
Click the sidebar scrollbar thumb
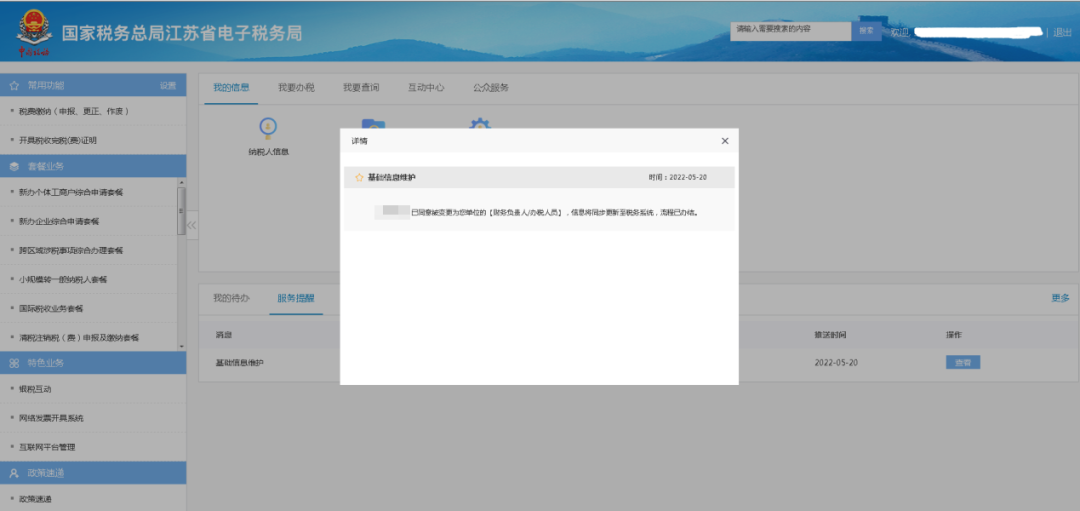[x=182, y=211]
